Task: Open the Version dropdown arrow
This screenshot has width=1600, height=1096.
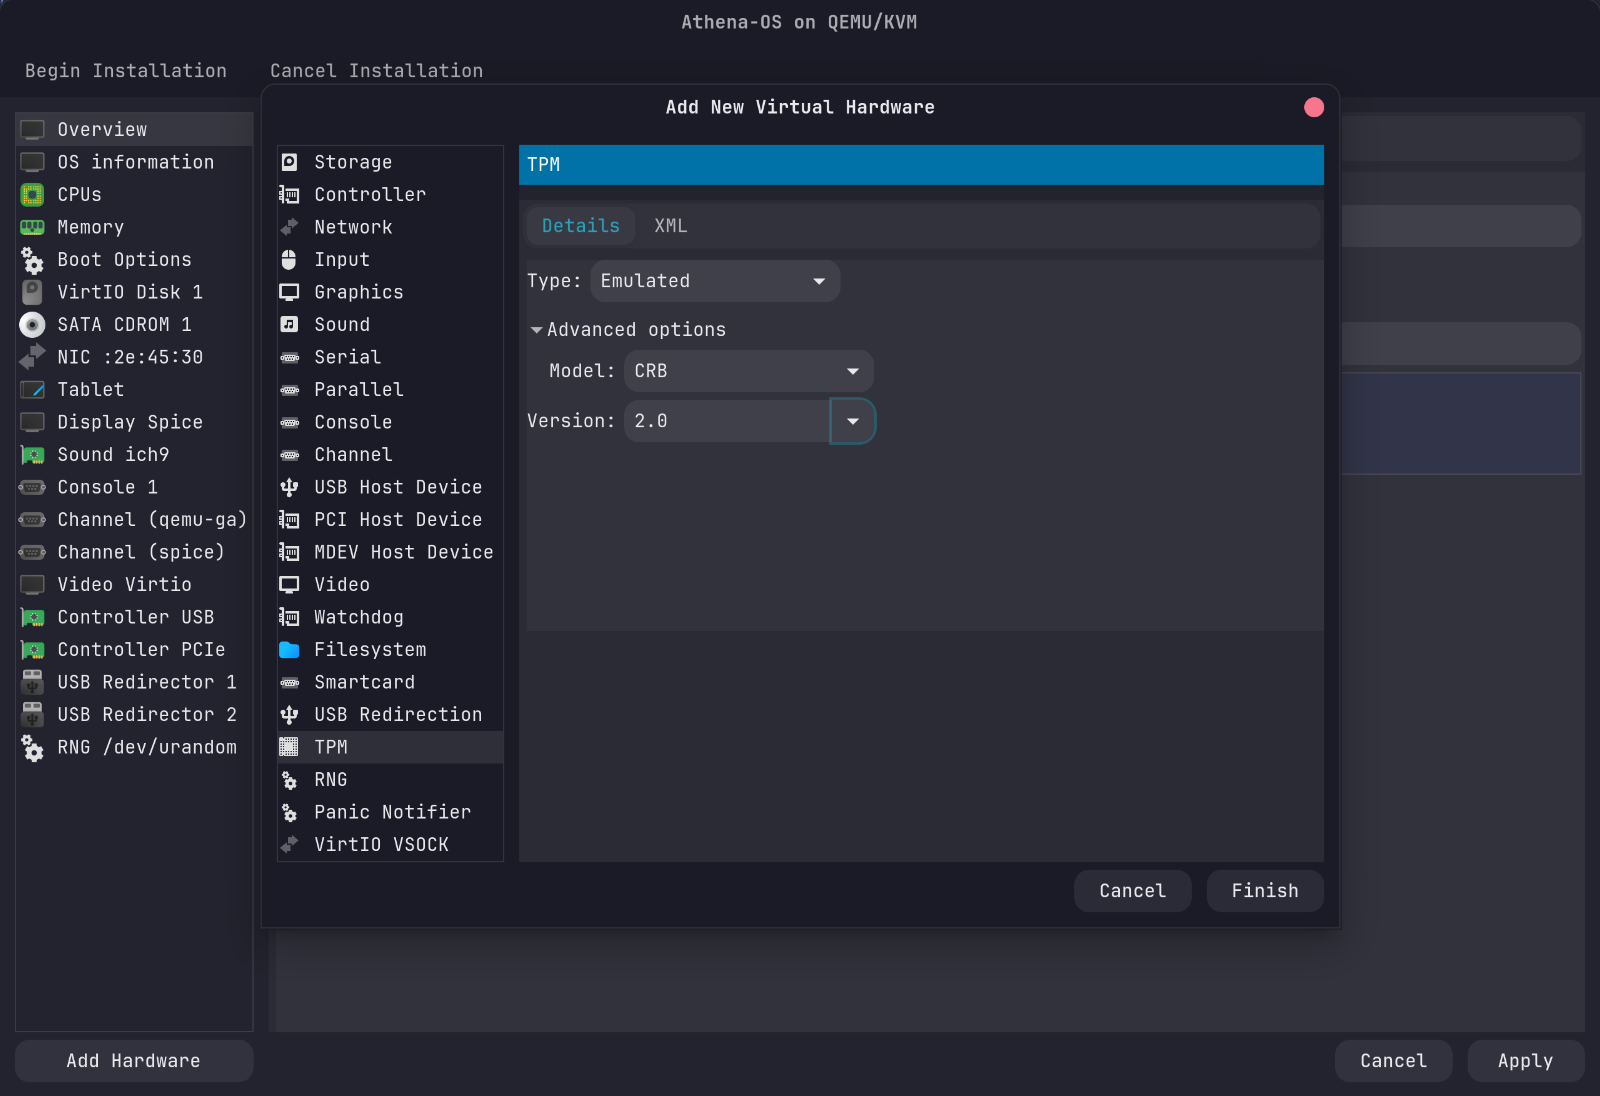Action: tap(853, 421)
